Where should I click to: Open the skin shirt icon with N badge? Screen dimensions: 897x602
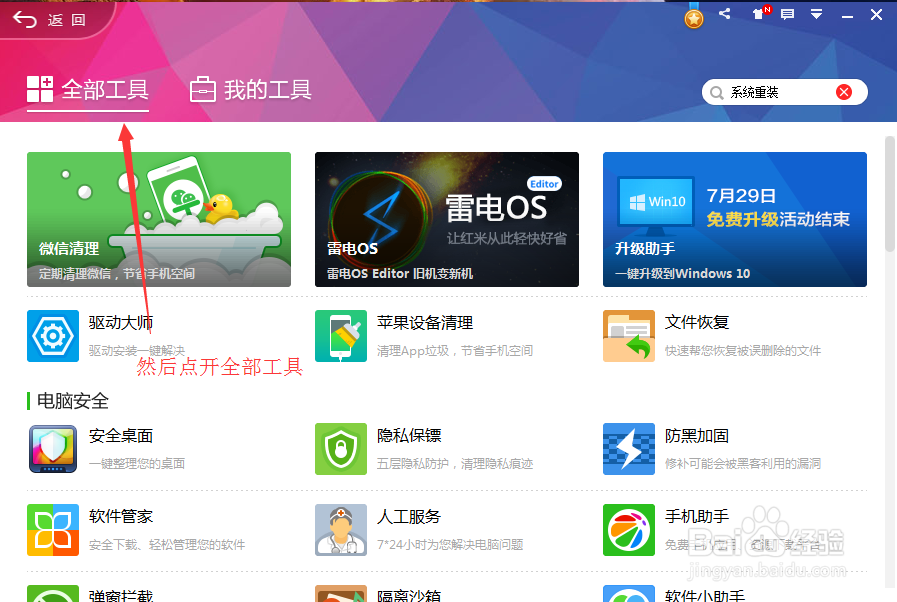(x=760, y=14)
